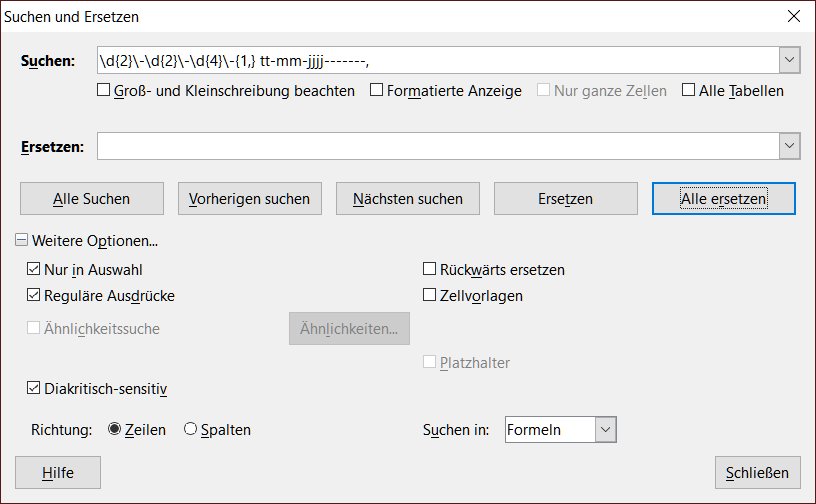
Task: Close the Suchen und Ersetzen dialog
Action: [x=794, y=17]
